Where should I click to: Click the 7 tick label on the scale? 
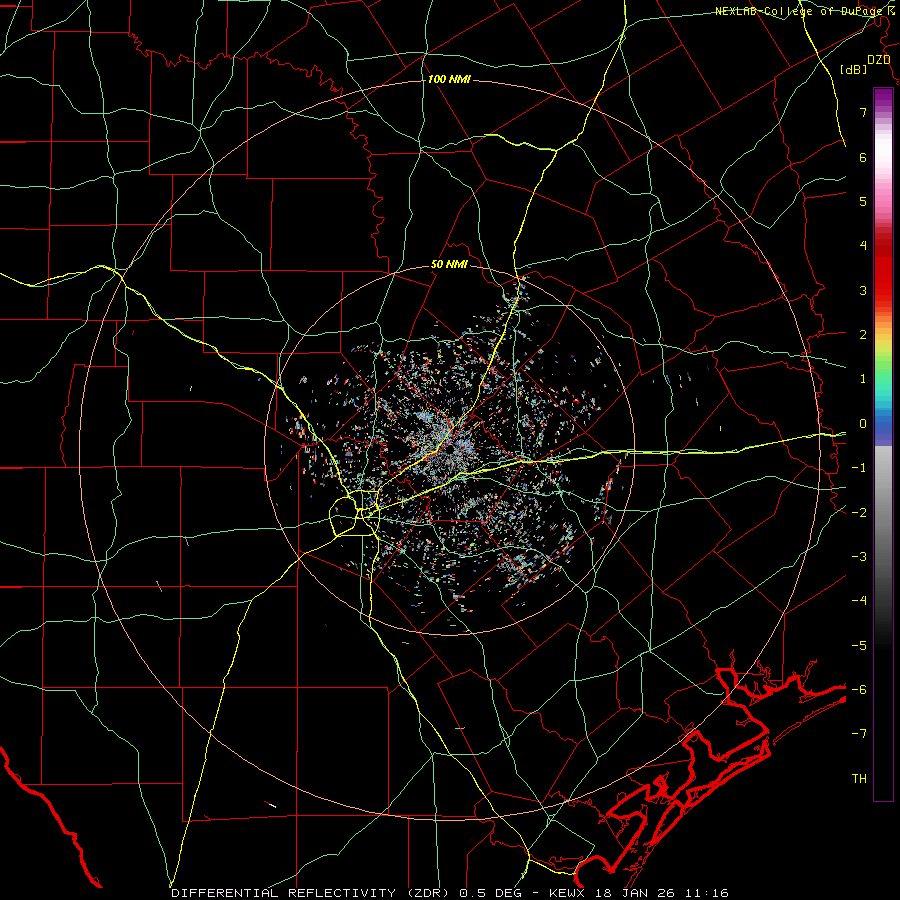(x=863, y=112)
